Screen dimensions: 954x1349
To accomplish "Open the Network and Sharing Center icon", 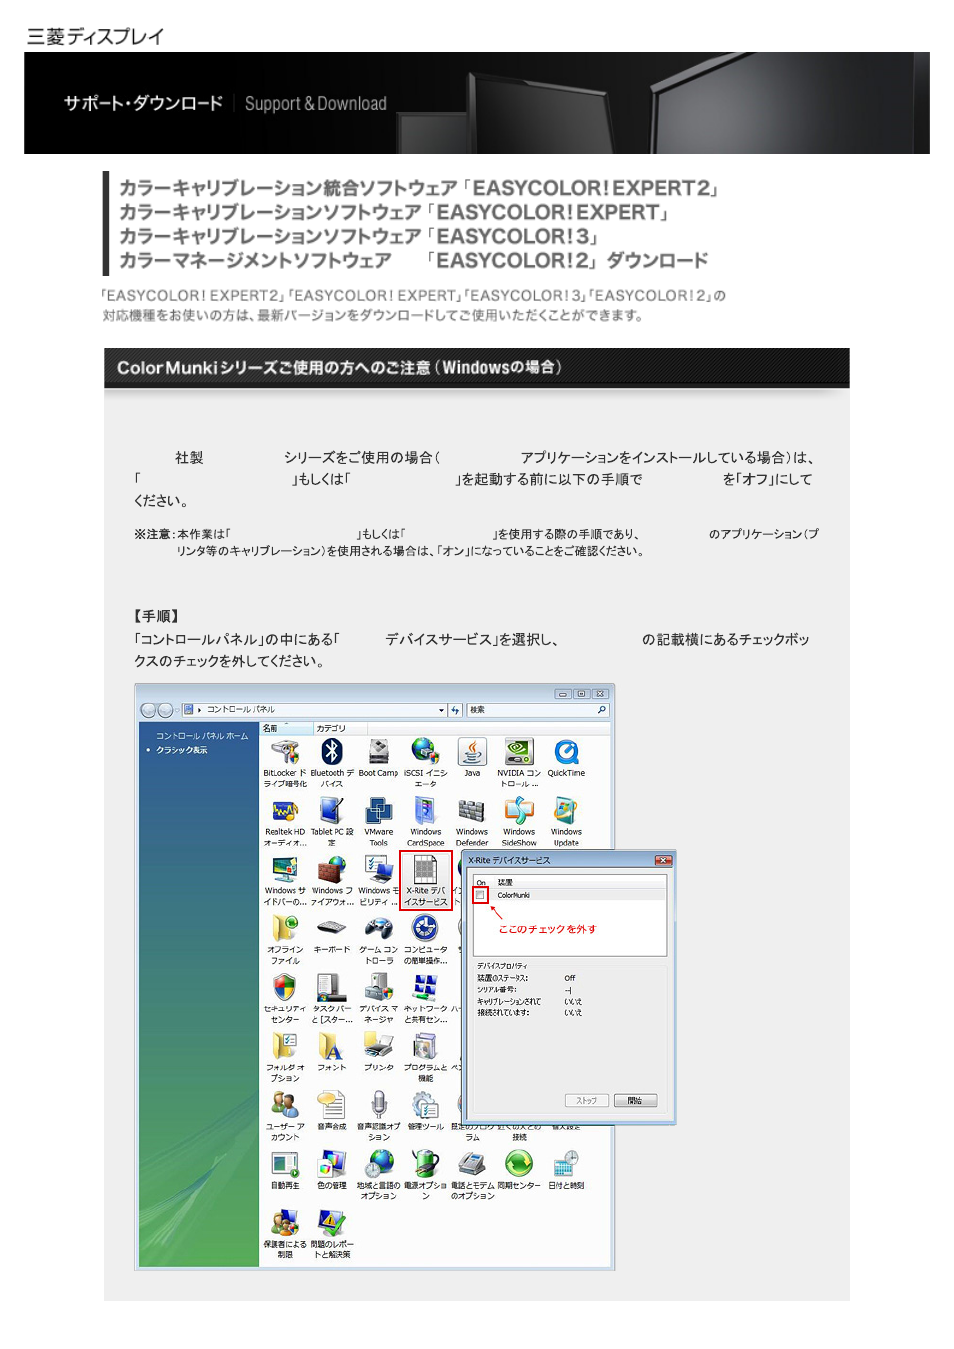I will [425, 999].
